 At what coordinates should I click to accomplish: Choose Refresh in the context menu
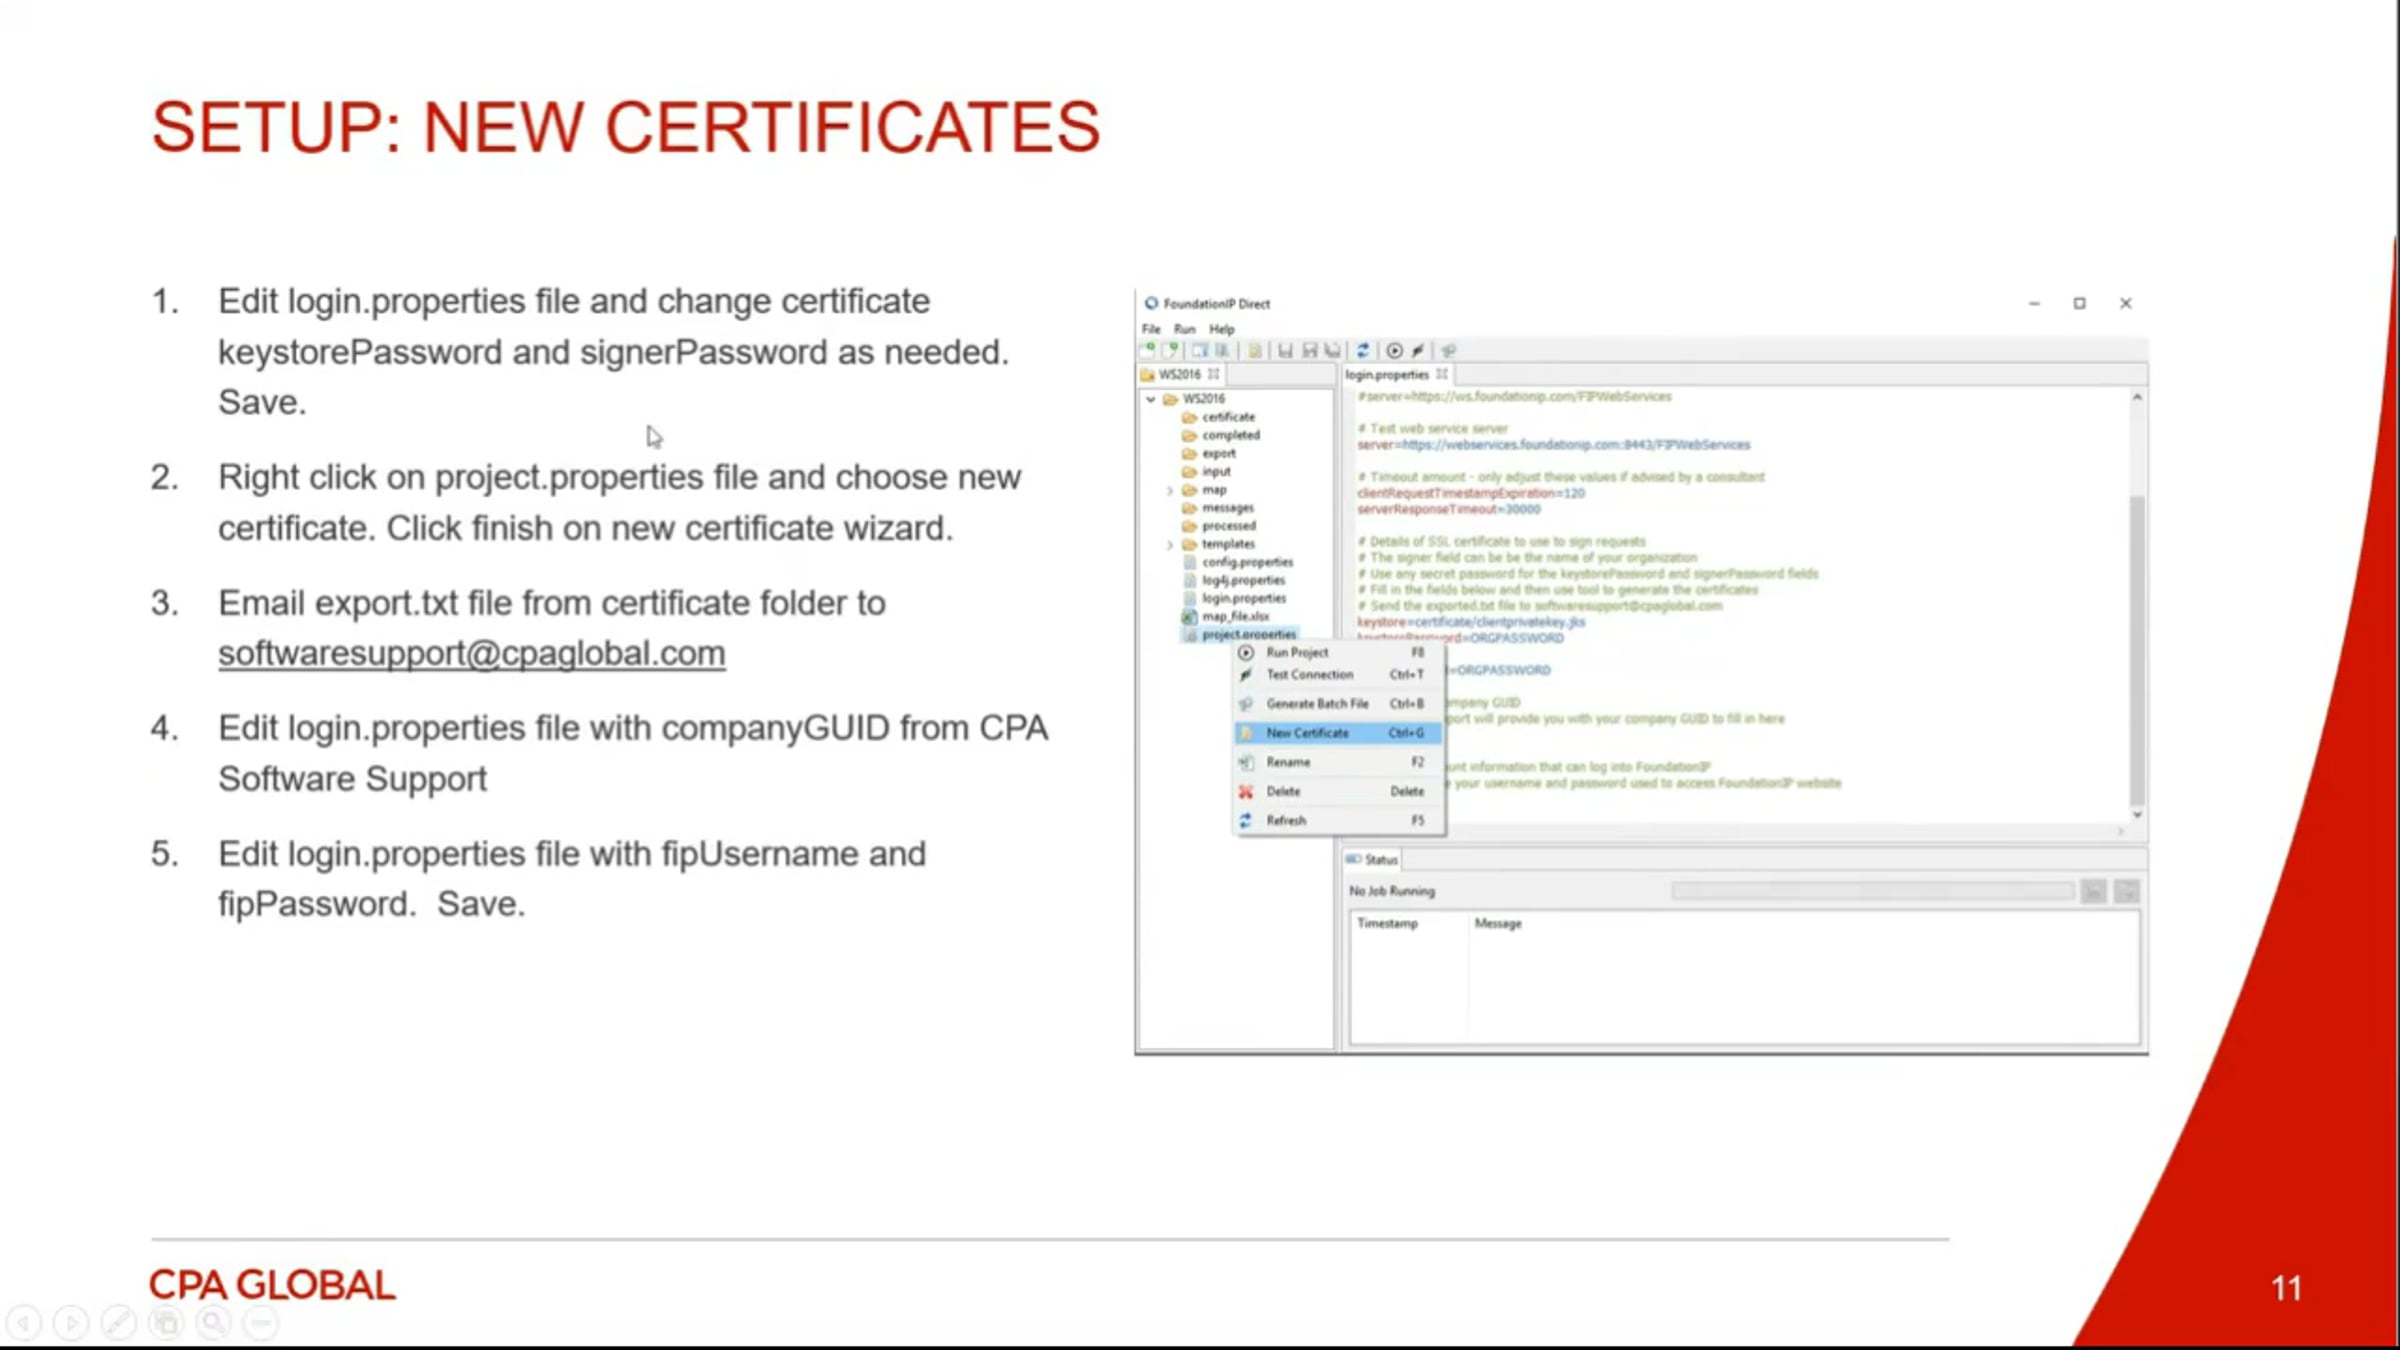1337,820
